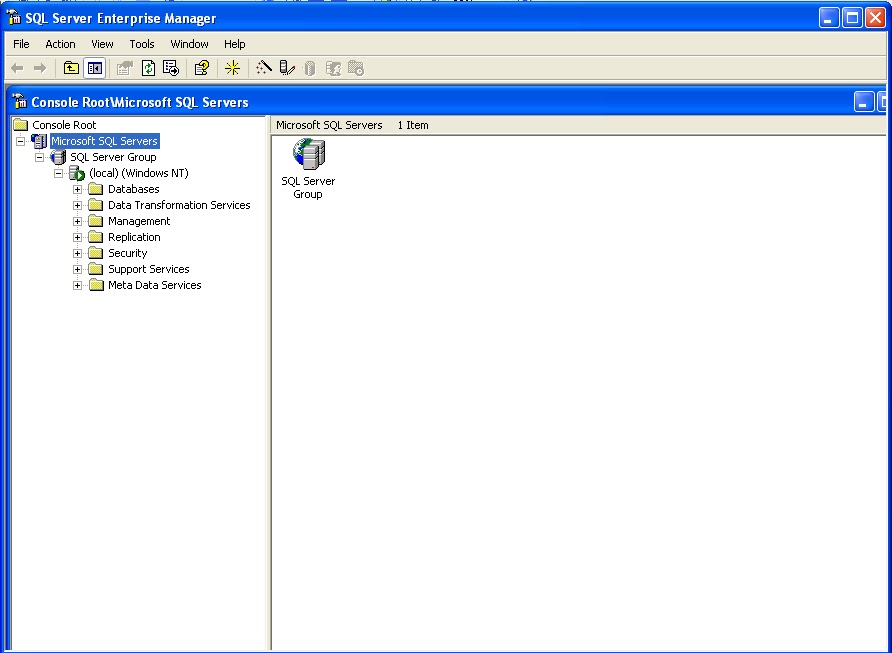
Task: Select the Meta Data Services label
Action: (x=155, y=284)
